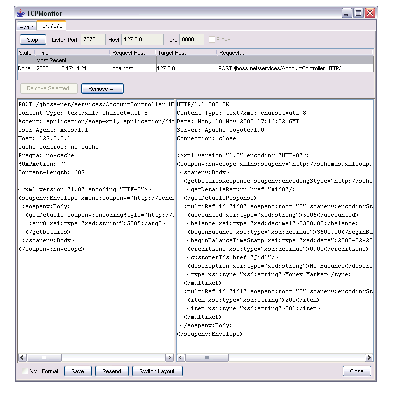This screenshot has width=394, height=395.
Task: Click the Save button
Action: [x=78, y=371]
